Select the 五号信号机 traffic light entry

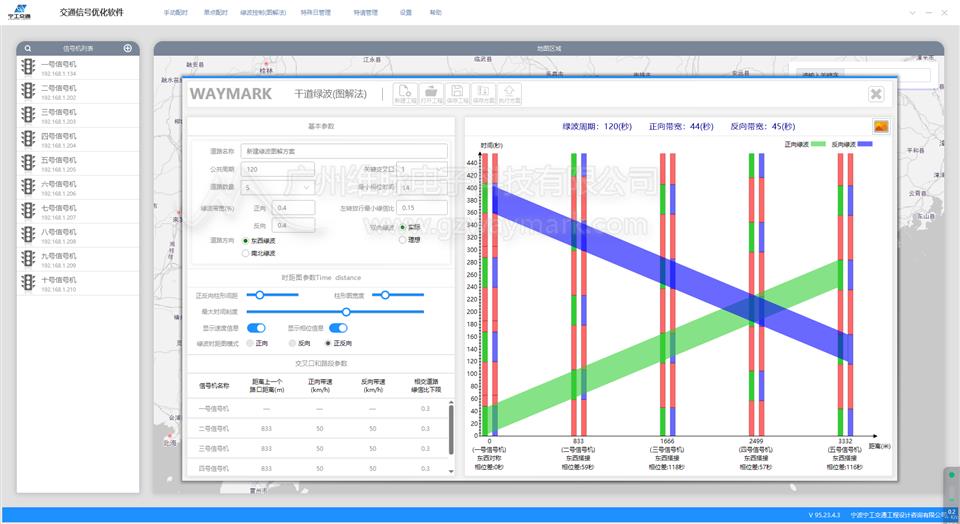(x=78, y=163)
